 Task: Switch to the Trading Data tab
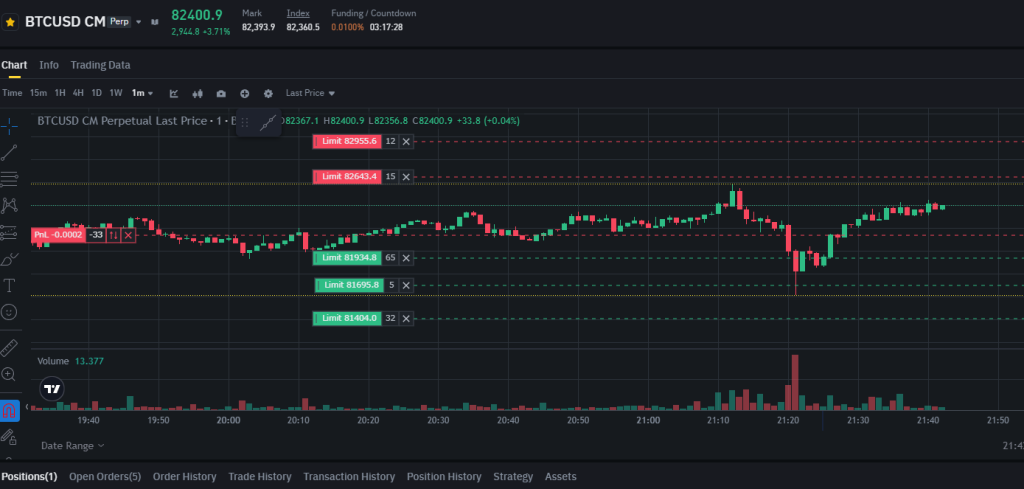coord(100,65)
